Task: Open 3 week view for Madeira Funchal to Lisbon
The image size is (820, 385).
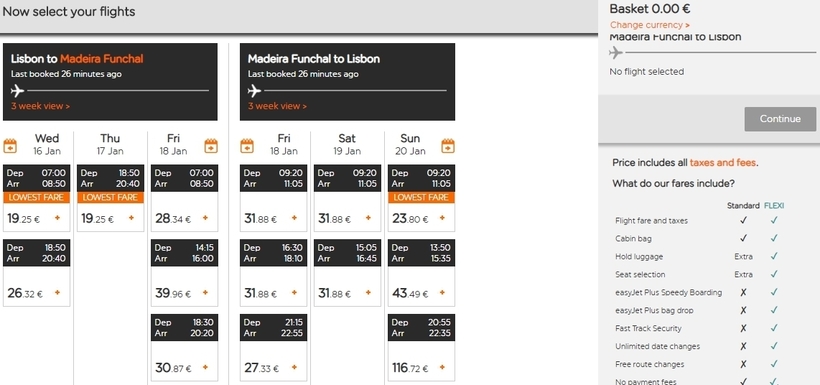Action: click(277, 106)
